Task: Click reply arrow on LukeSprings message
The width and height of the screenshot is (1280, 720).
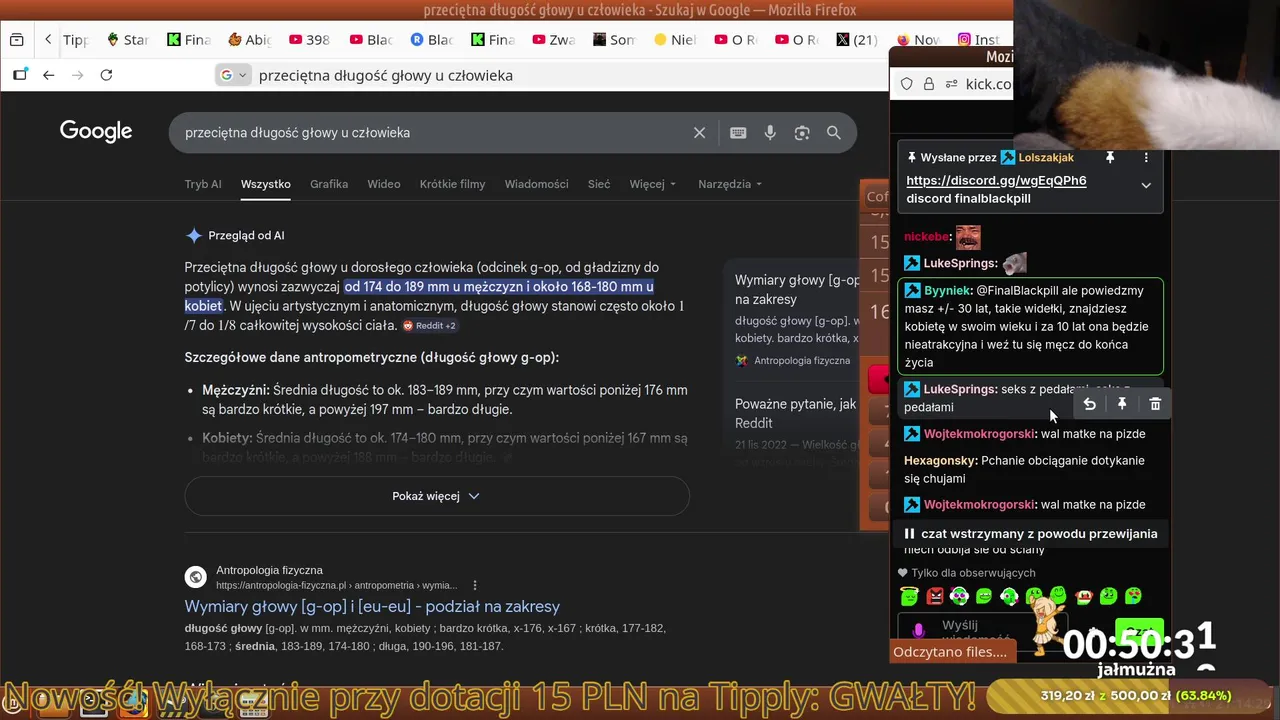Action: [x=1089, y=404]
